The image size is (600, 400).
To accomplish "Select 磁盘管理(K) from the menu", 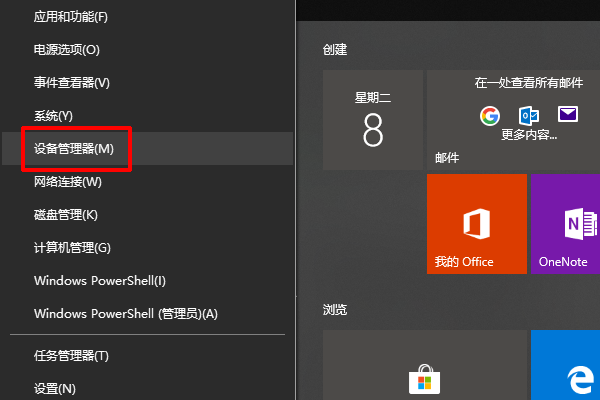I will tap(66, 215).
